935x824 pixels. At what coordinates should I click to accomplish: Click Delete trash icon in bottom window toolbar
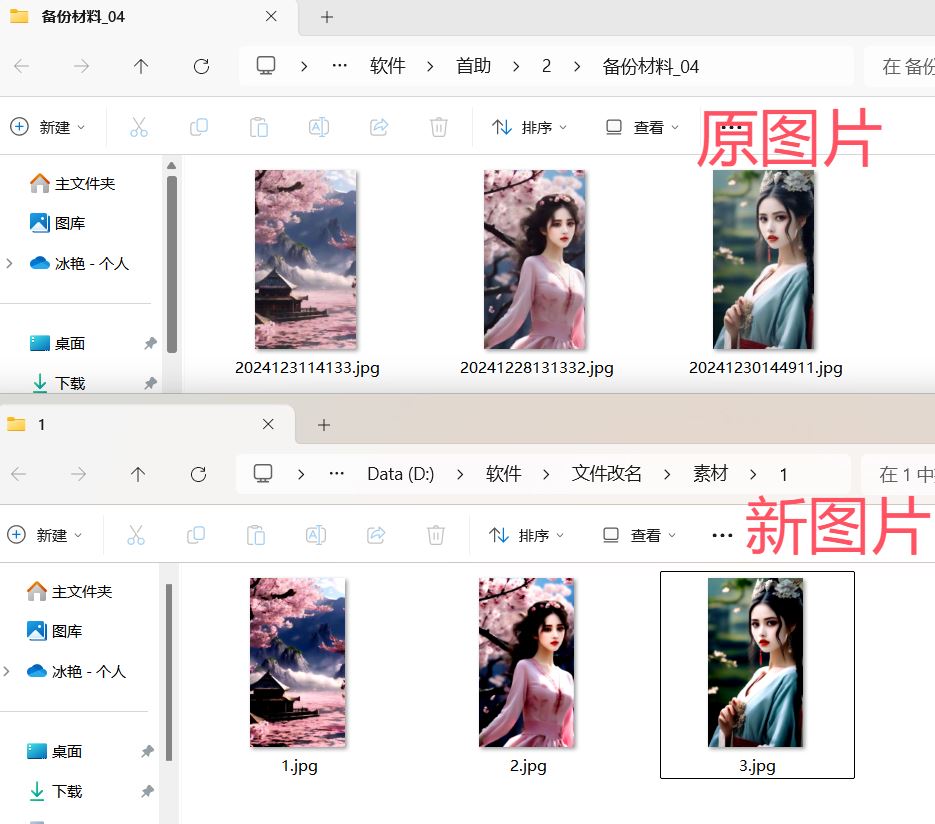(436, 535)
